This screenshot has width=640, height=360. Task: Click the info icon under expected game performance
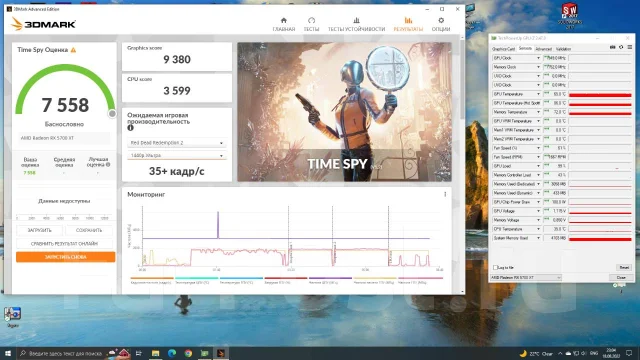pos(130,128)
